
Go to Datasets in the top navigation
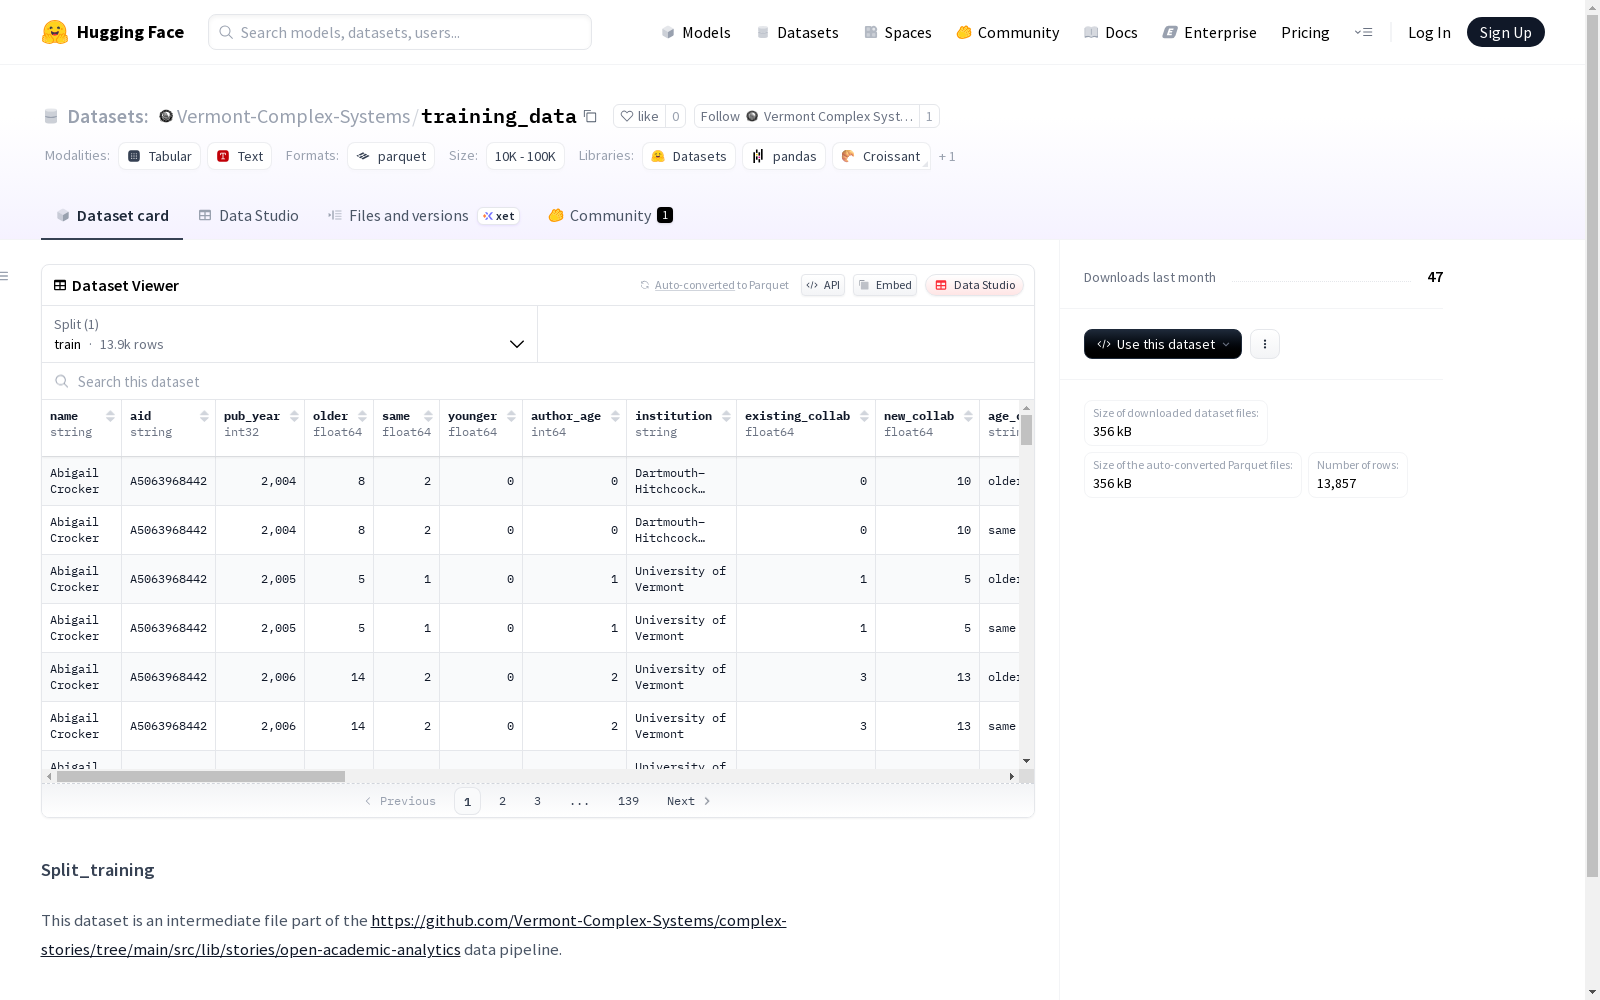click(x=797, y=32)
